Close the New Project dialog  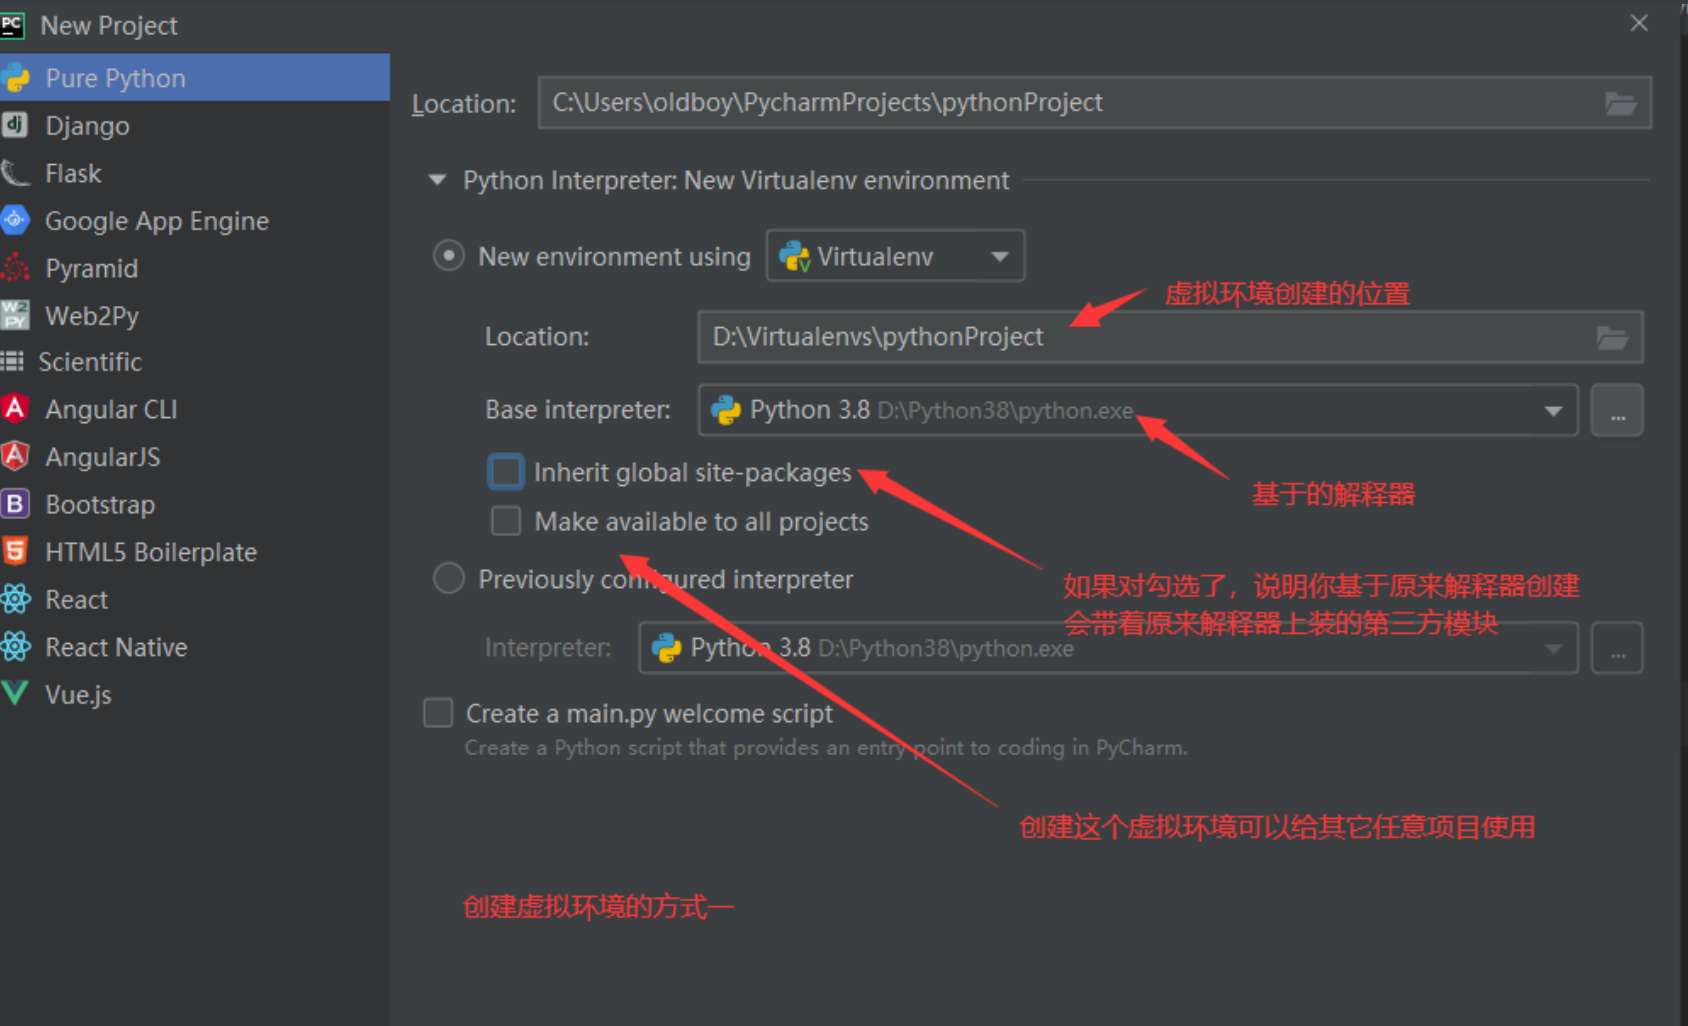(1639, 23)
